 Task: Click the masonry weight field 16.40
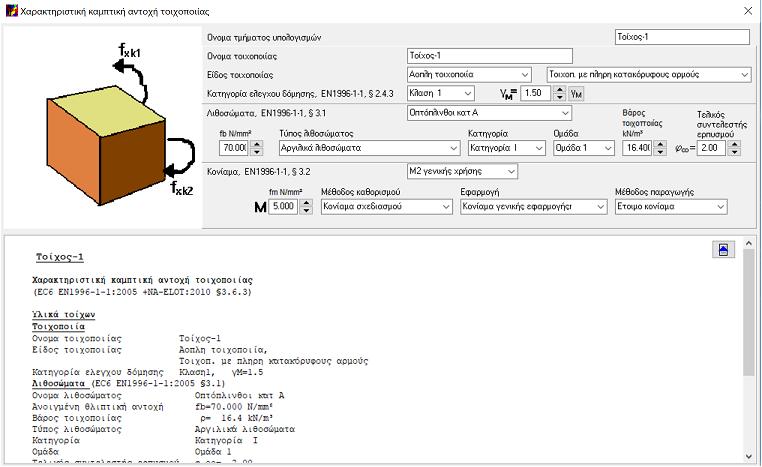(637, 148)
